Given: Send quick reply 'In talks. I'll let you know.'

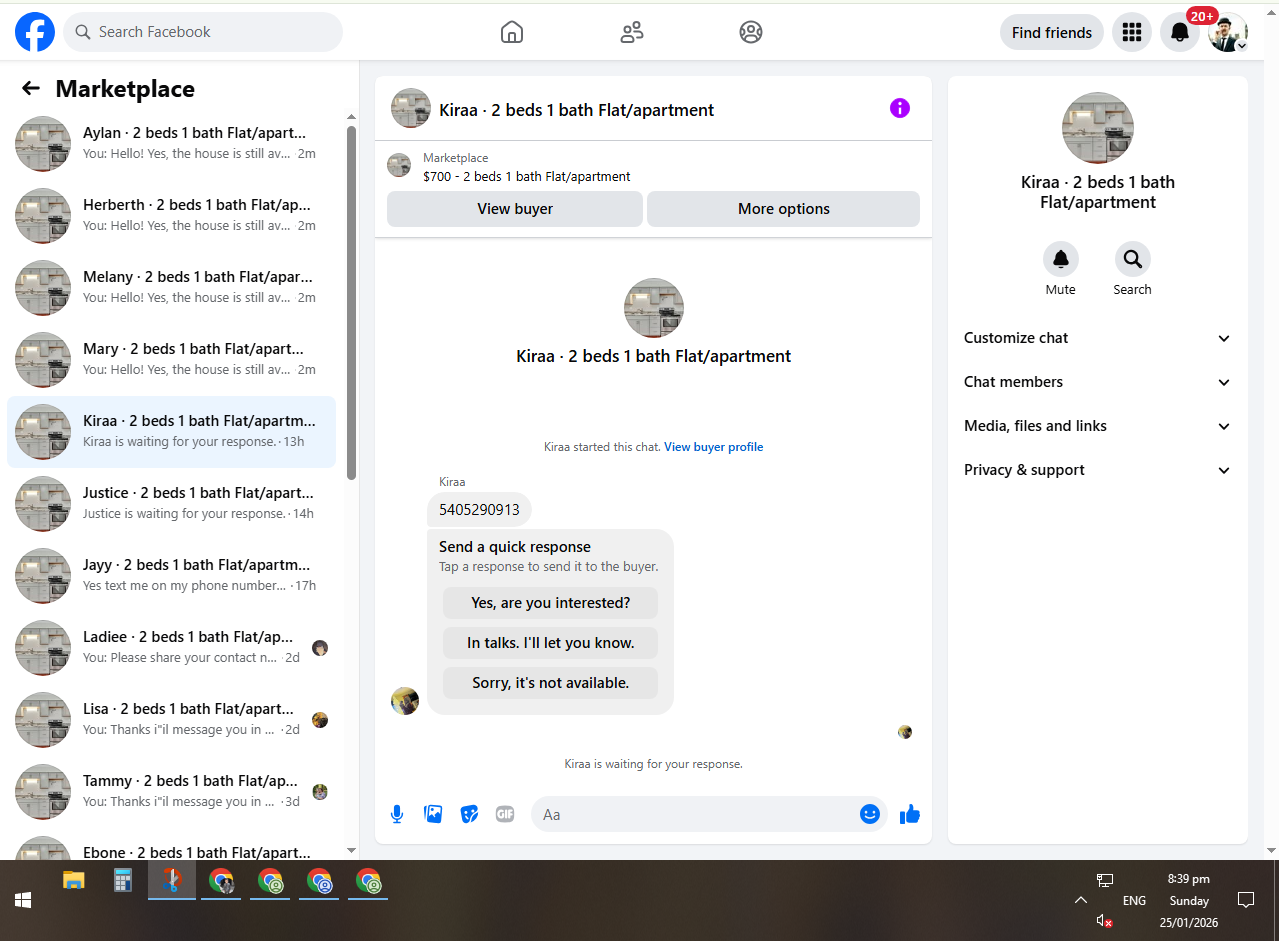Looking at the screenshot, I should tap(551, 643).
